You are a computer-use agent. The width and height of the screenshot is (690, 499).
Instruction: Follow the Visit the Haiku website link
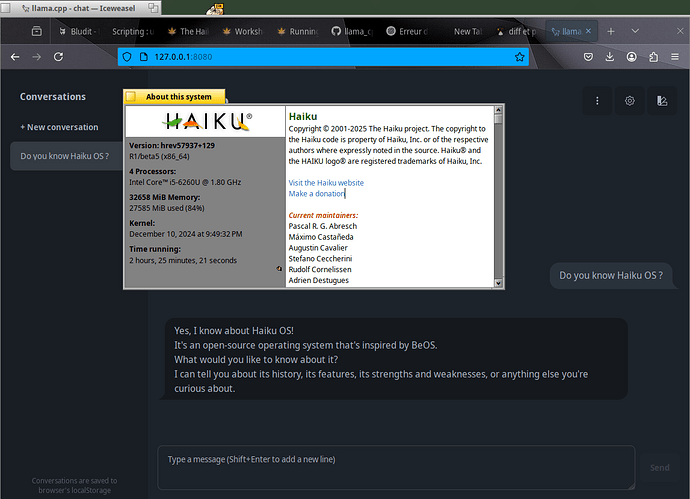tap(326, 183)
